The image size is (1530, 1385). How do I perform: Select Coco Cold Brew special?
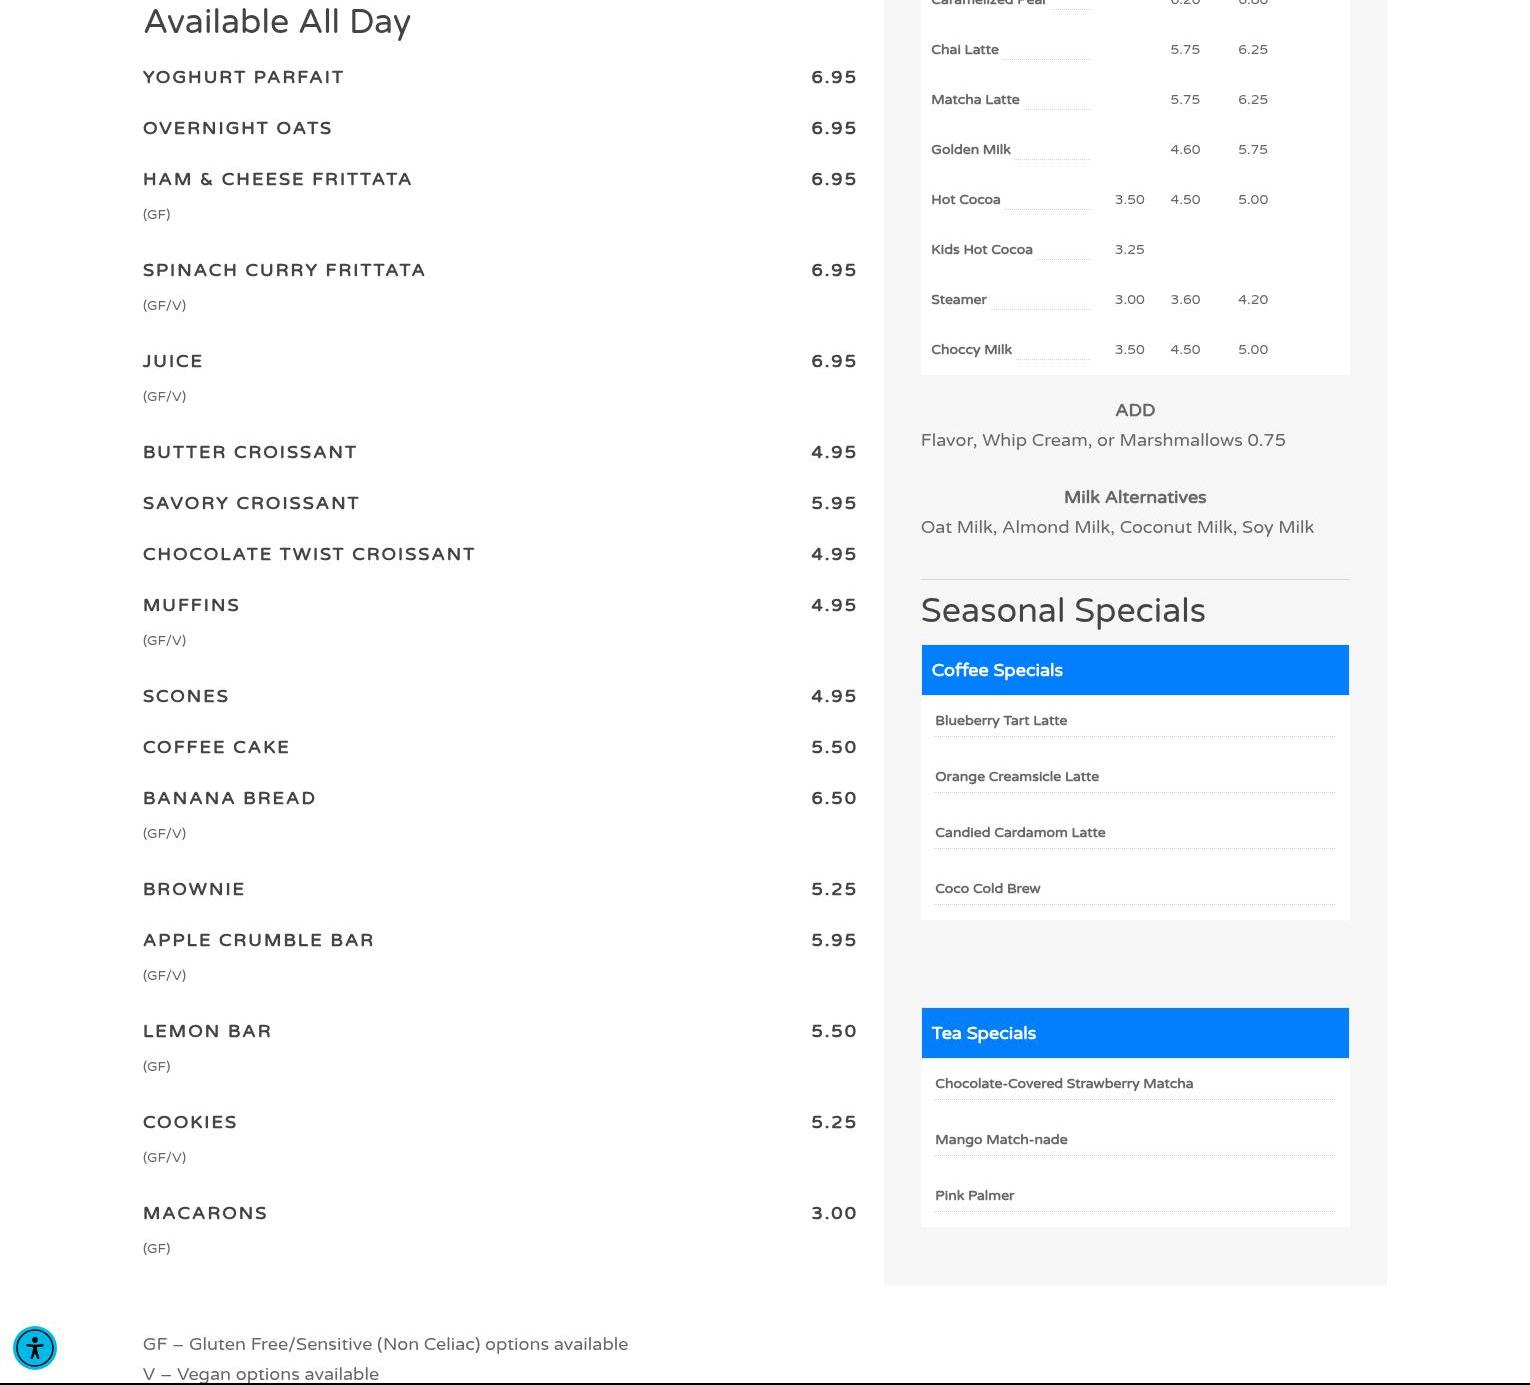coord(988,889)
